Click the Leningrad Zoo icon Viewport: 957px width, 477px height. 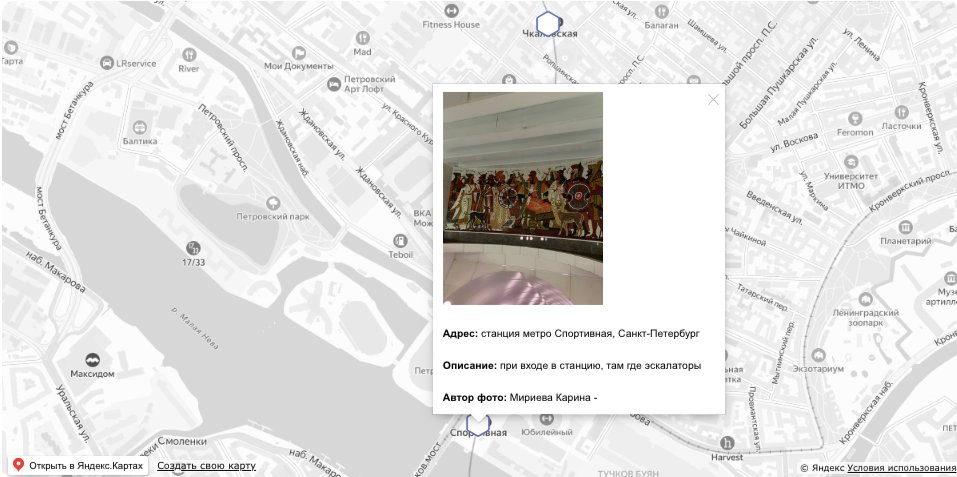(866, 299)
